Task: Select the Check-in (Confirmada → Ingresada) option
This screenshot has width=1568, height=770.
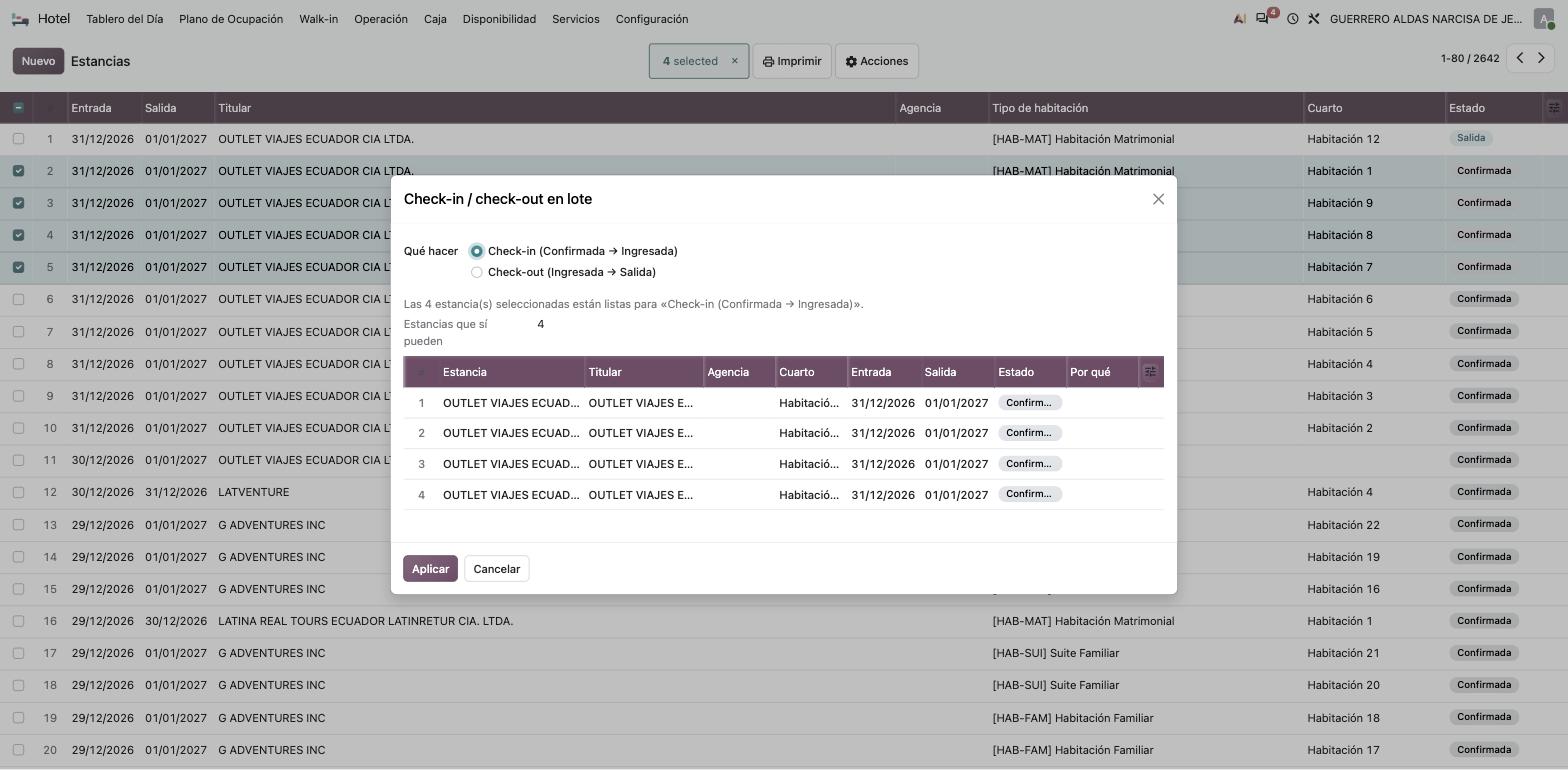Action: pos(476,251)
